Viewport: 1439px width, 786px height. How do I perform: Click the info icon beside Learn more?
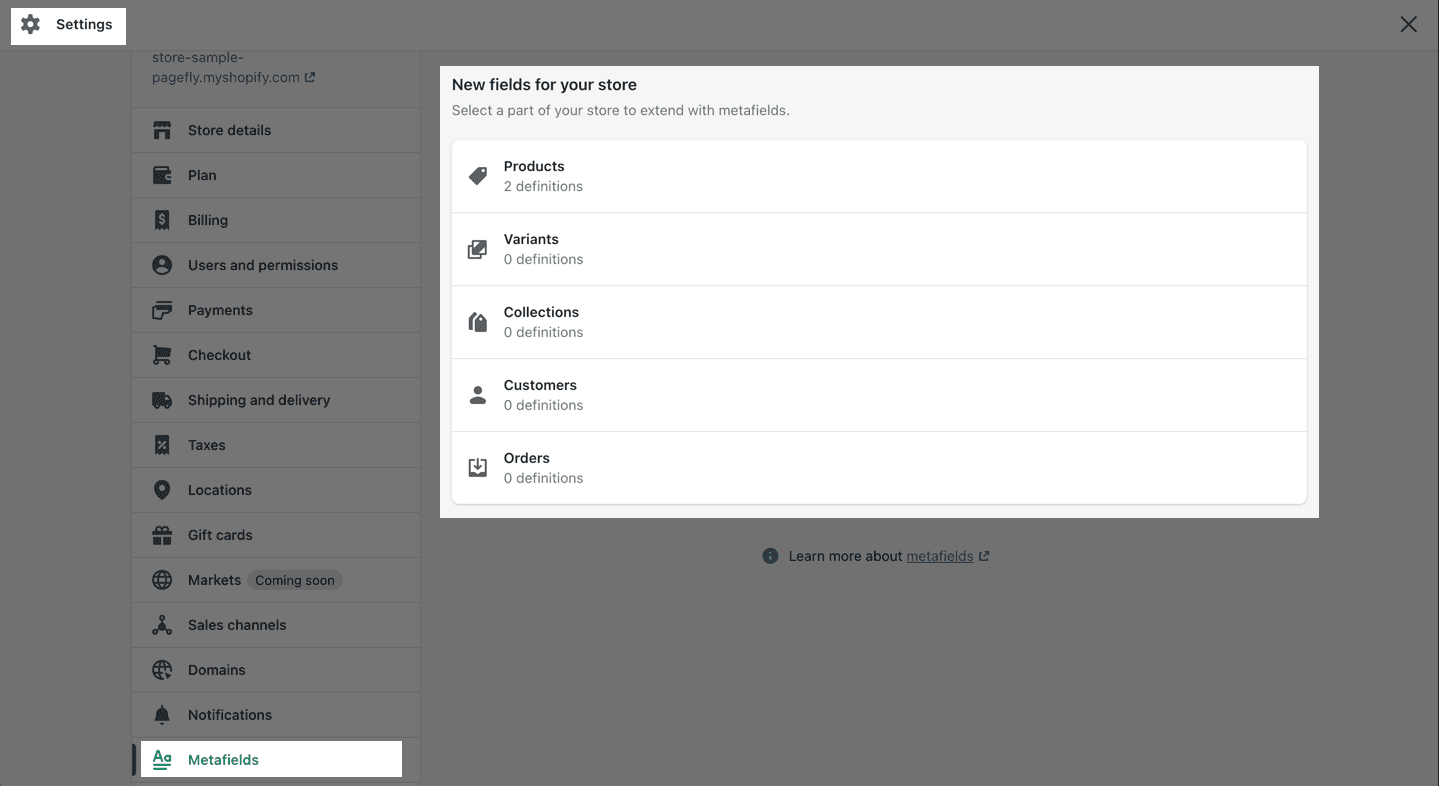770,556
